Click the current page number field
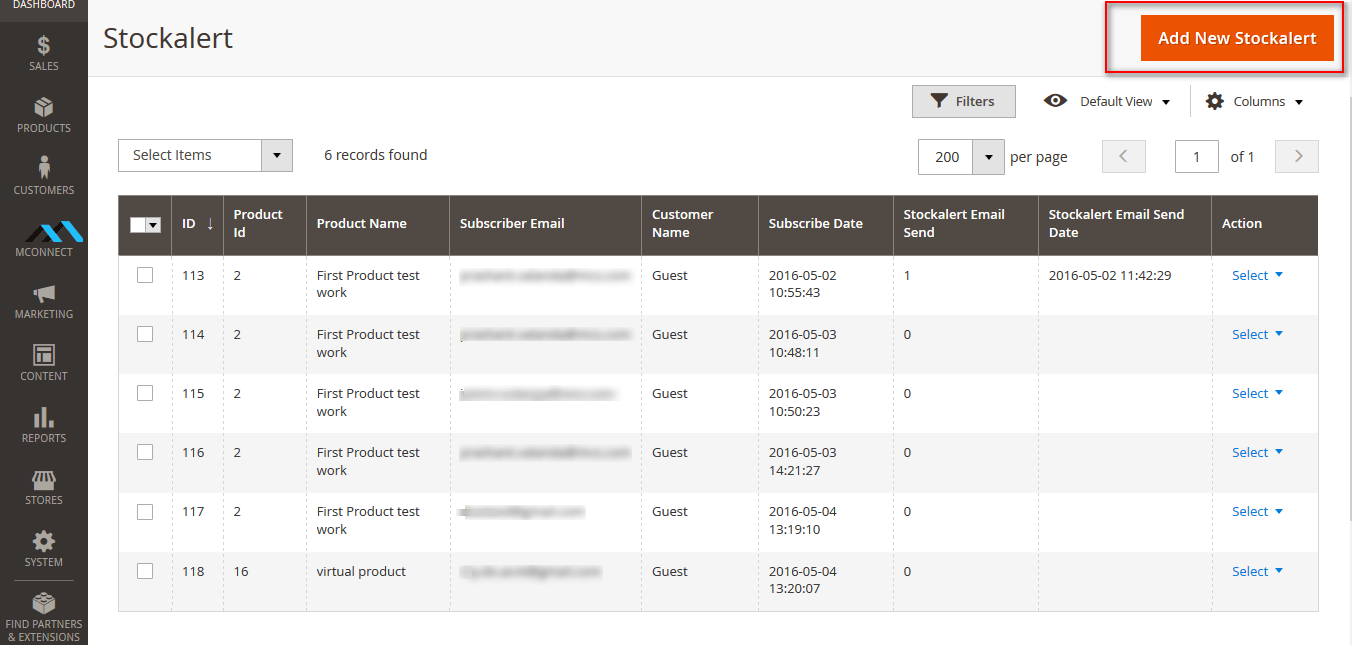 click(1196, 157)
